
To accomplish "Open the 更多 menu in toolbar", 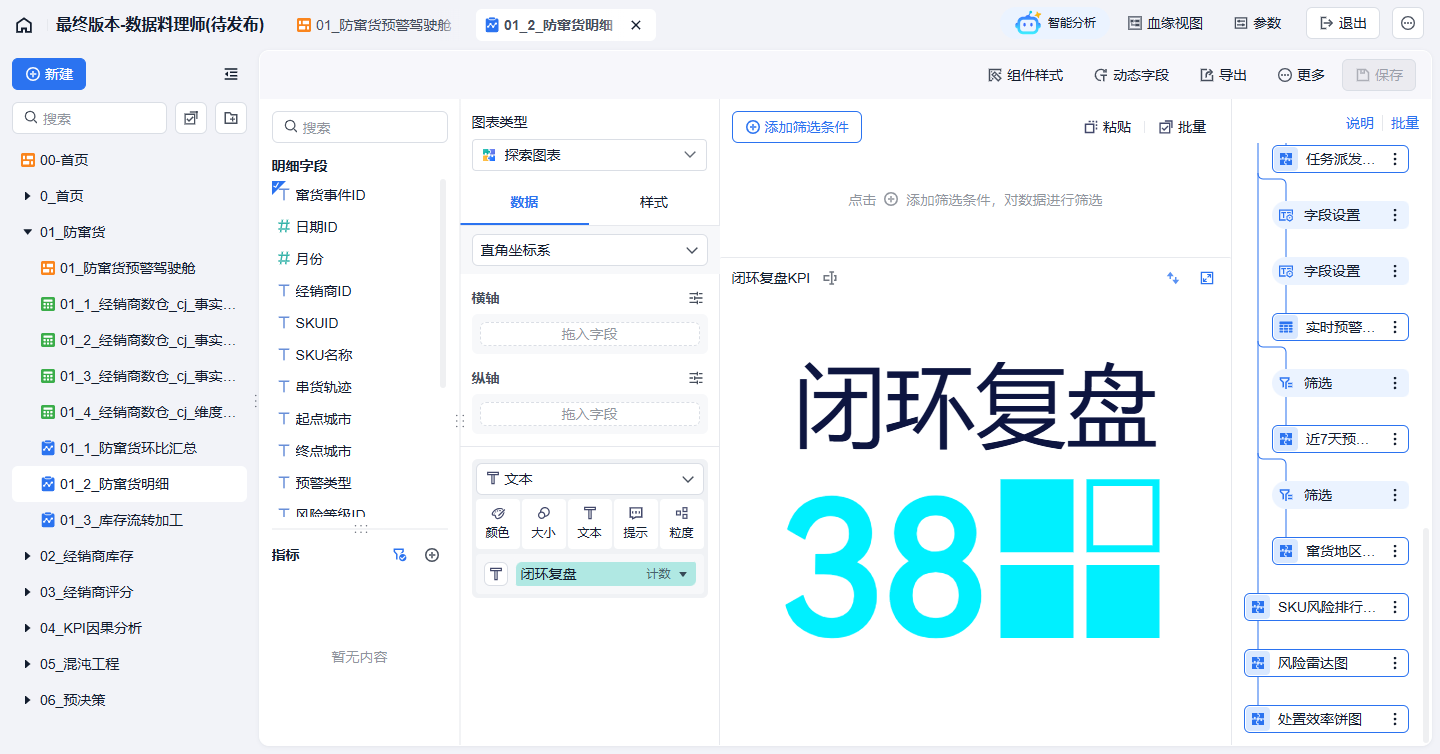I will point(1301,75).
